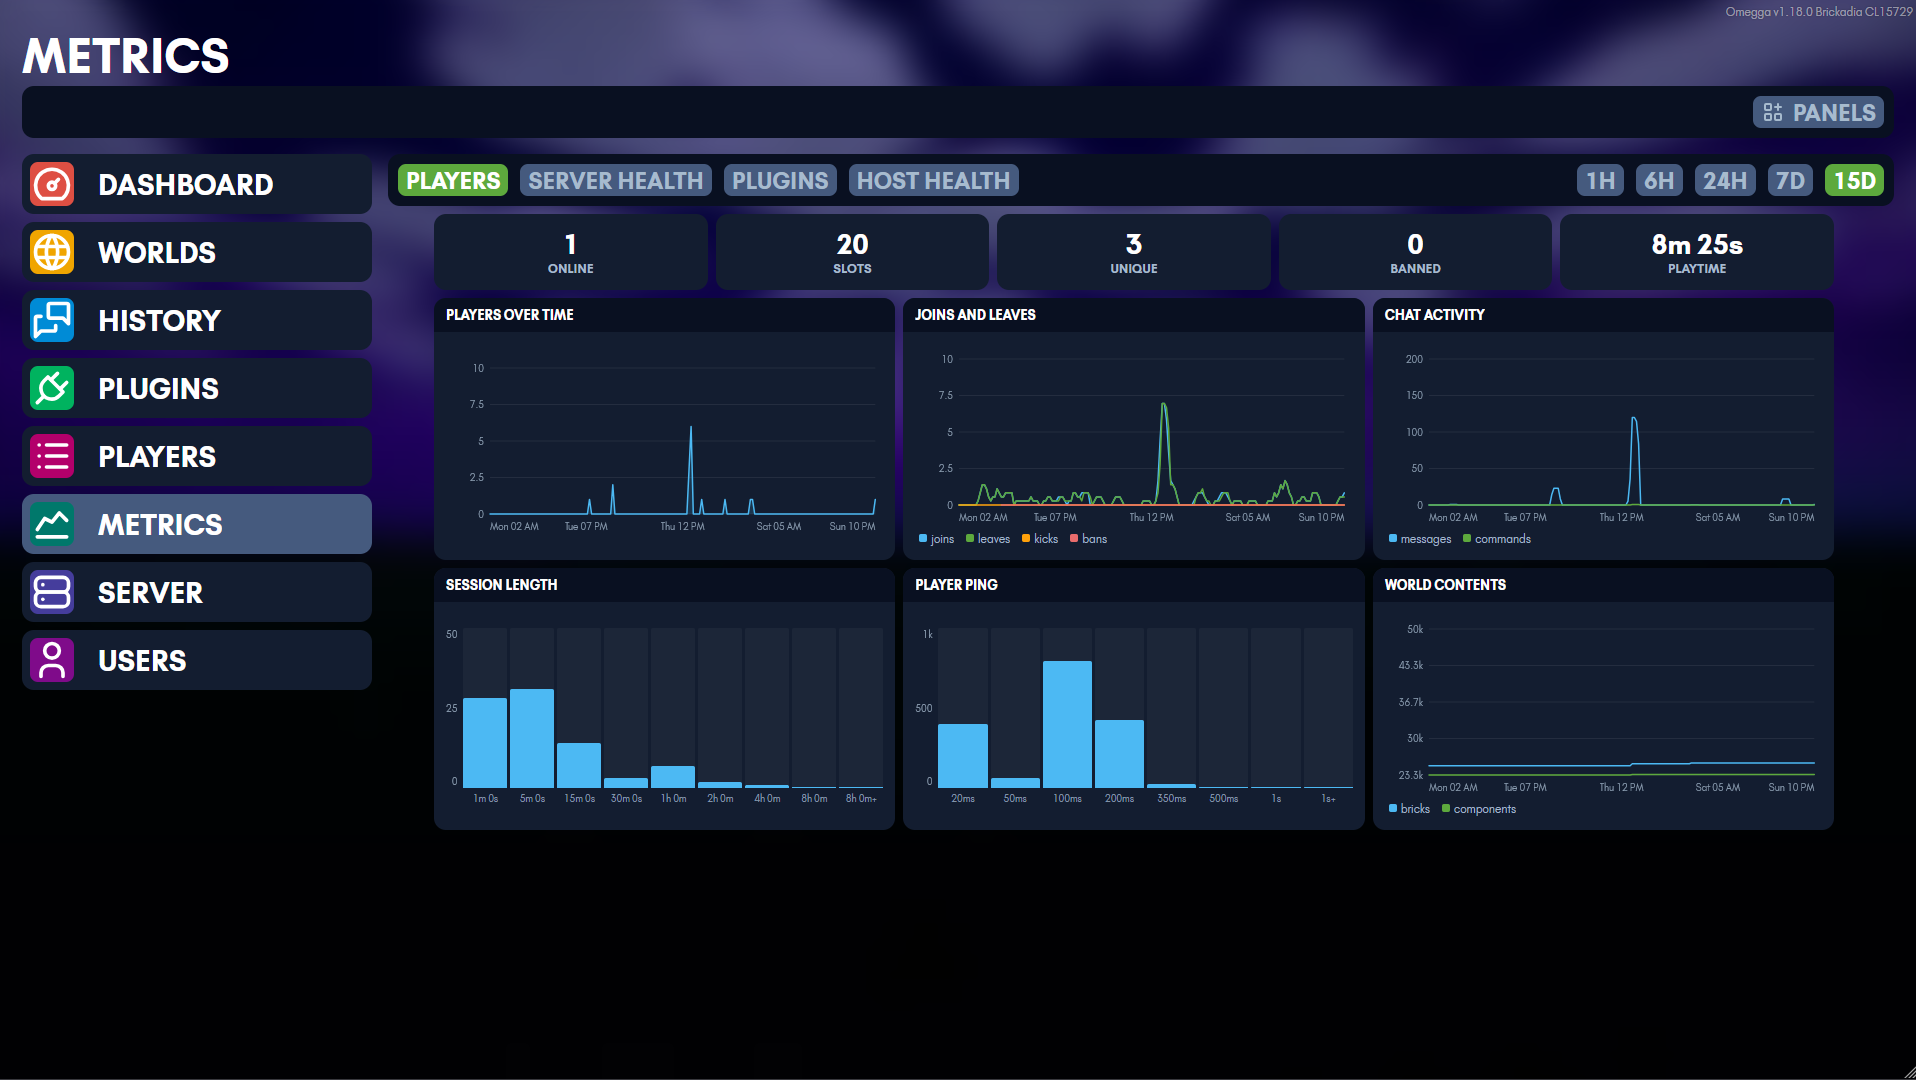
Task: Open WORLDS sidebar entry
Action: 197,252
